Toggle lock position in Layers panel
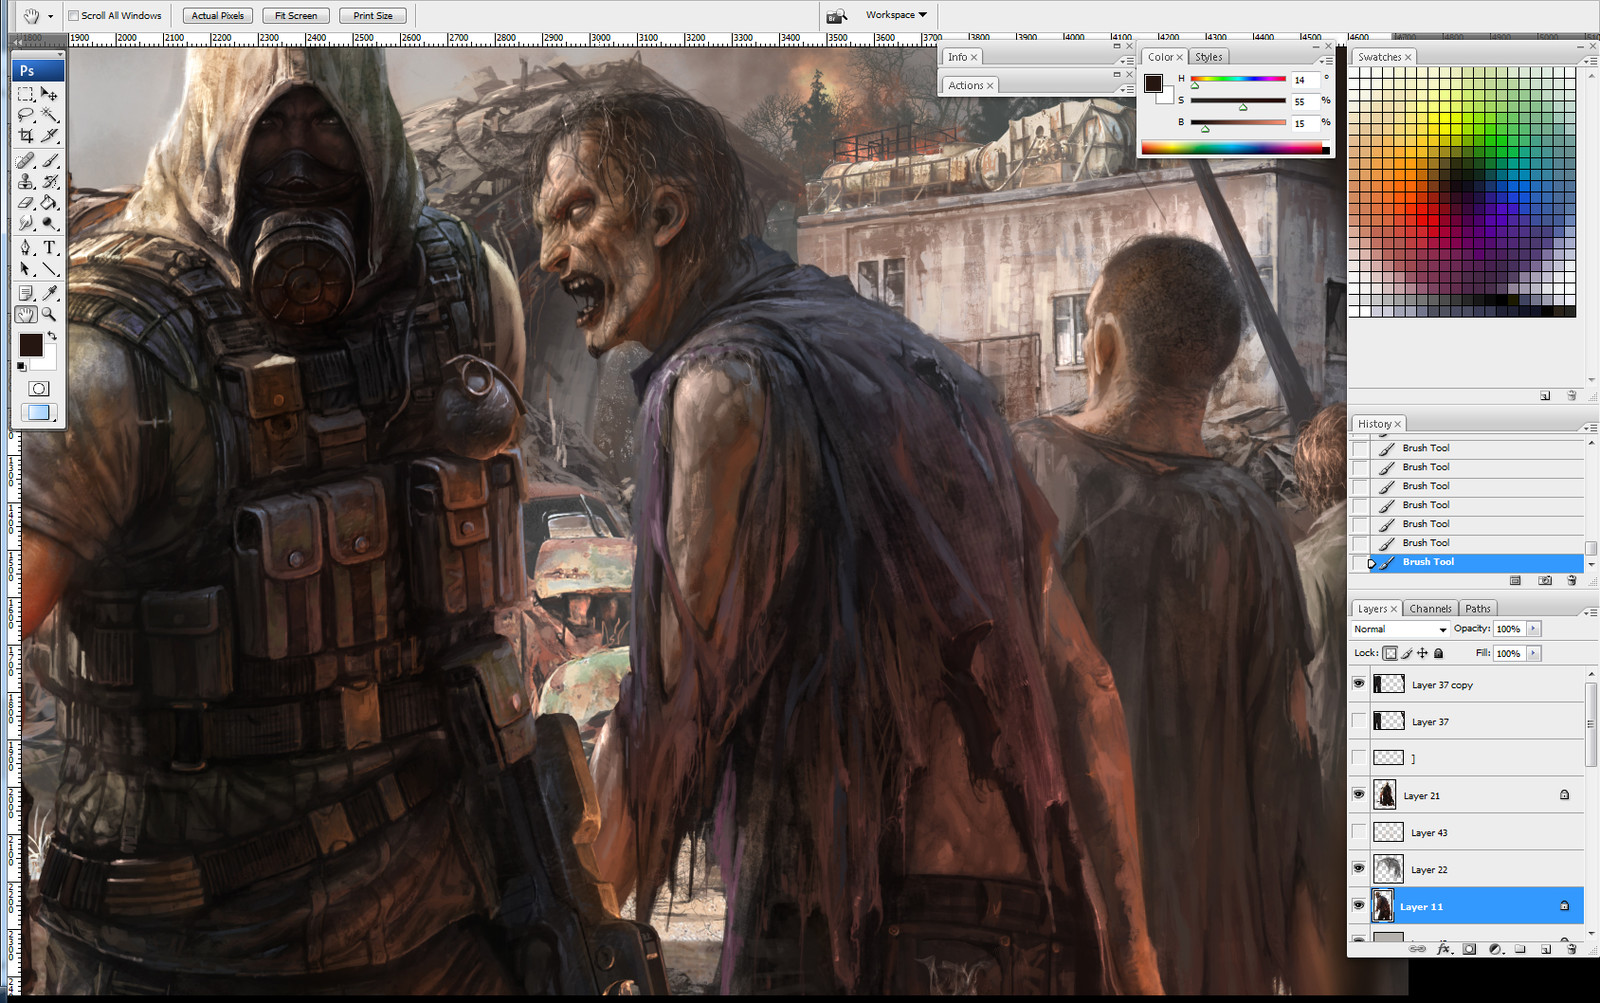Image resolution: width=1600 pixels, height=1003 pixels. click(1422, 653)
